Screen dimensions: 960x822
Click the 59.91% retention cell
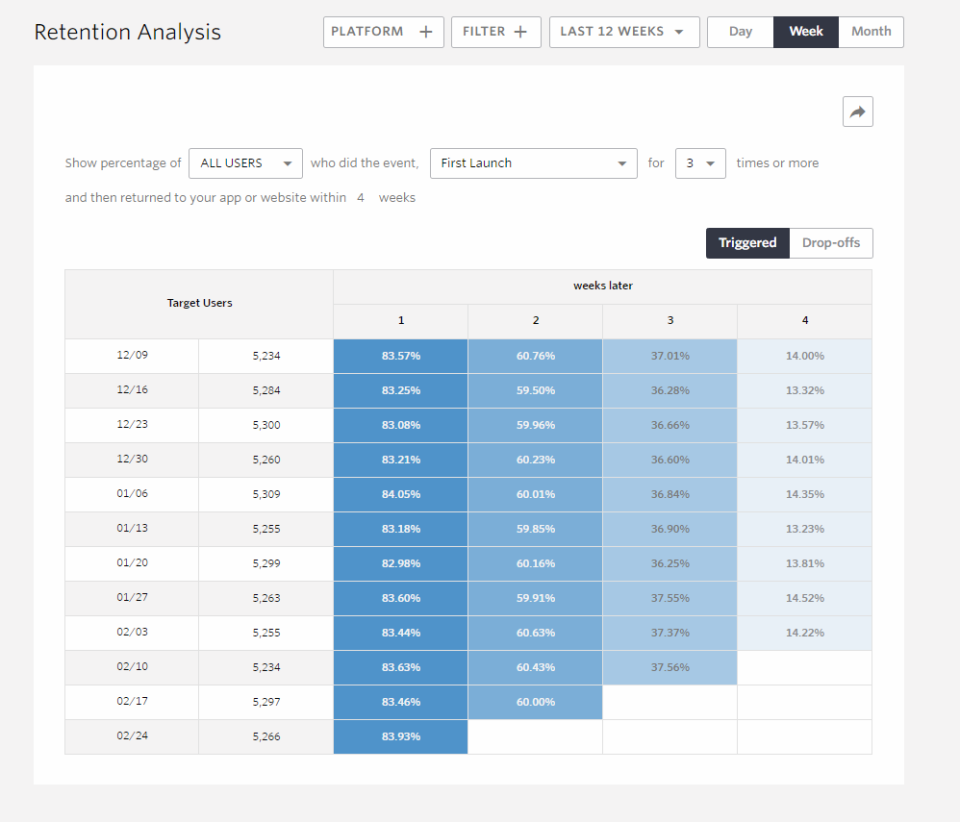point(535,598)
